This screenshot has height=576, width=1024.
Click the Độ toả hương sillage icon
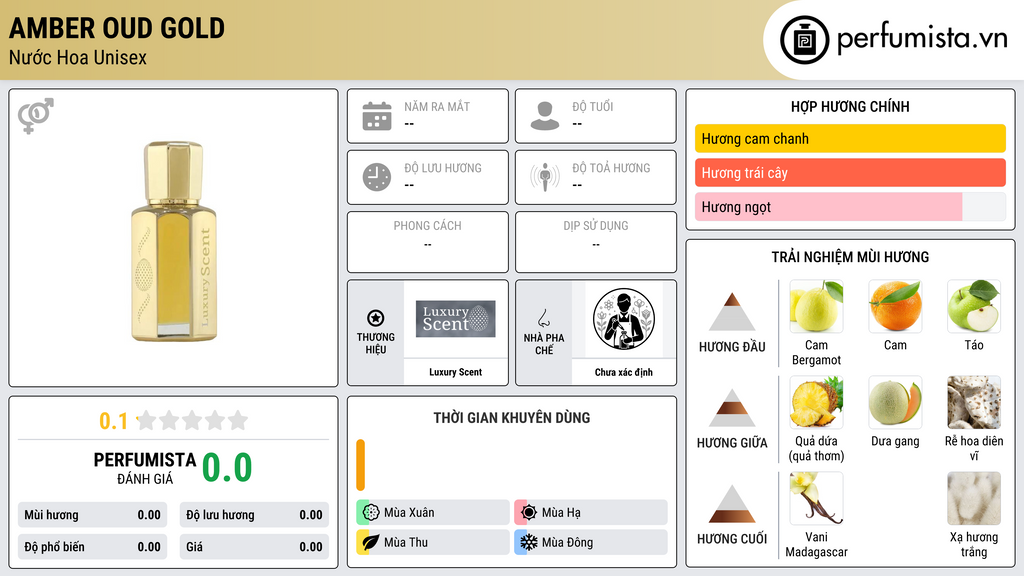(x=545, y=177)
